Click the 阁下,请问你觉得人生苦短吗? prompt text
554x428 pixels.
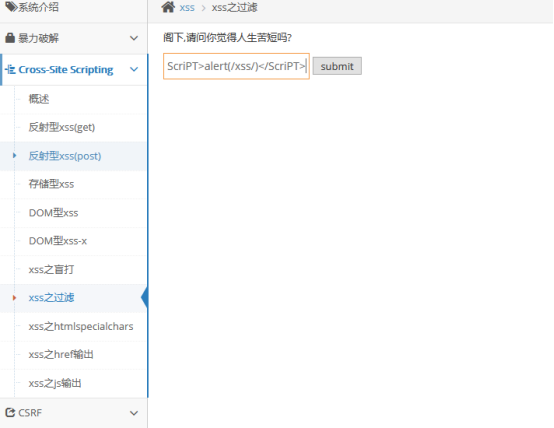point(227,37)
